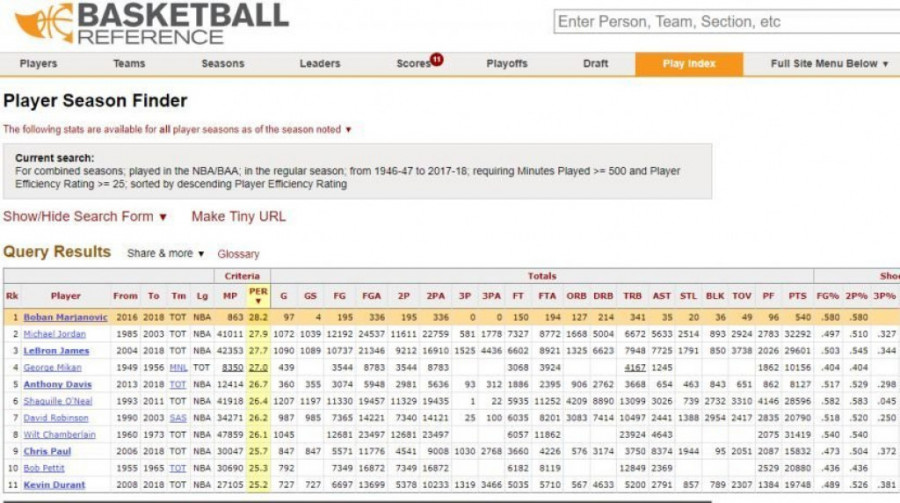Viewport: 900px width, 503px height.
Task: Click the Make Tiny URL link
Action: pos(238,216)
